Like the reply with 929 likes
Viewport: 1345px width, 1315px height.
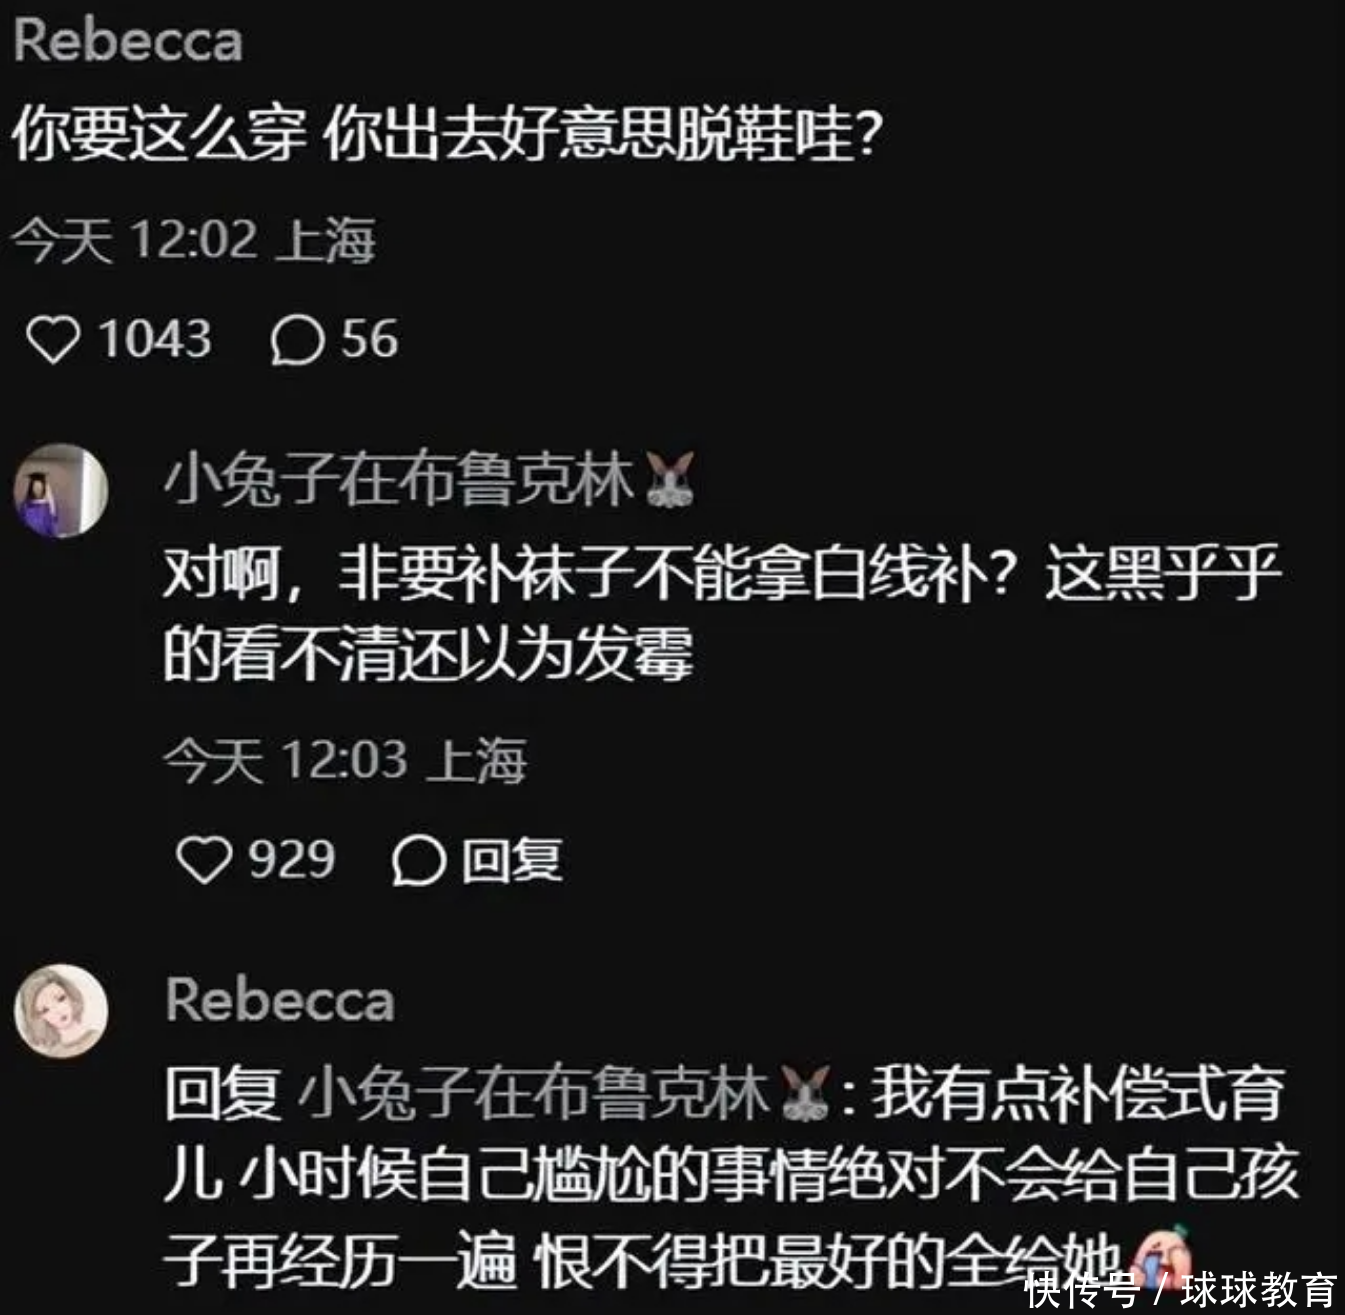tap(203, 860)
